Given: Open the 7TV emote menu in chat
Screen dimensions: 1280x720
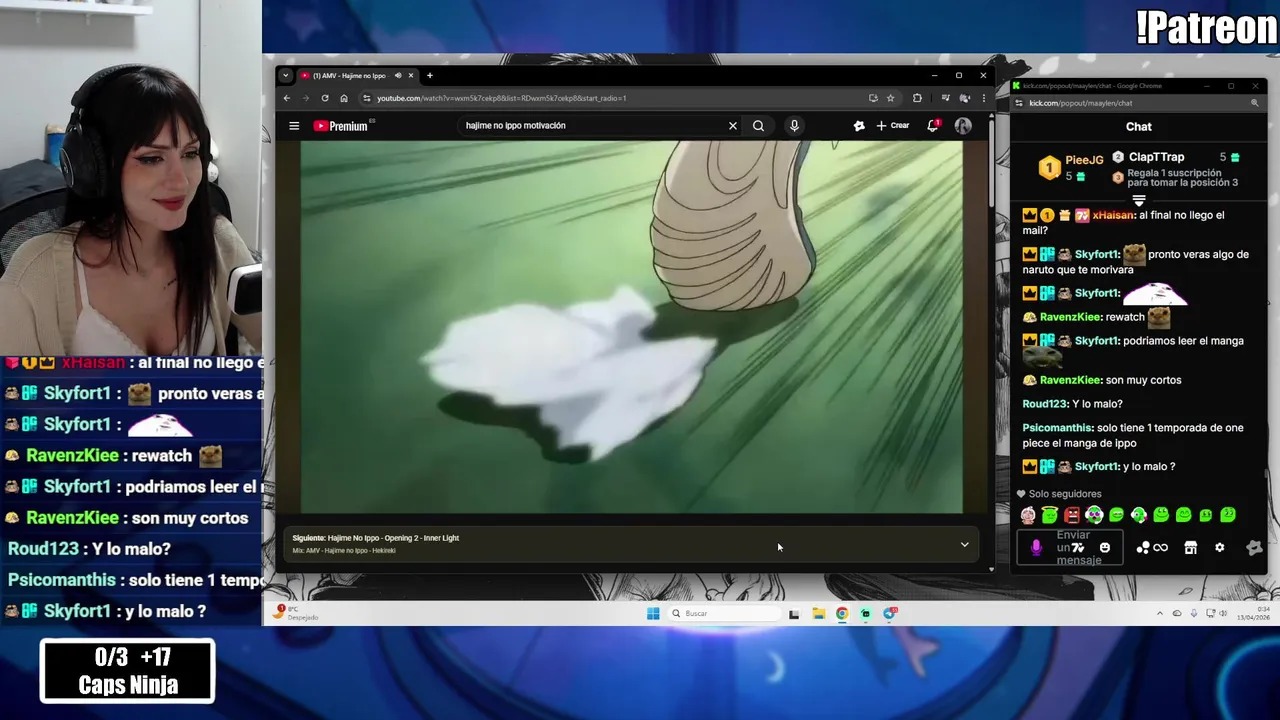Looking at the screenshot, I should coord(1077,548).
